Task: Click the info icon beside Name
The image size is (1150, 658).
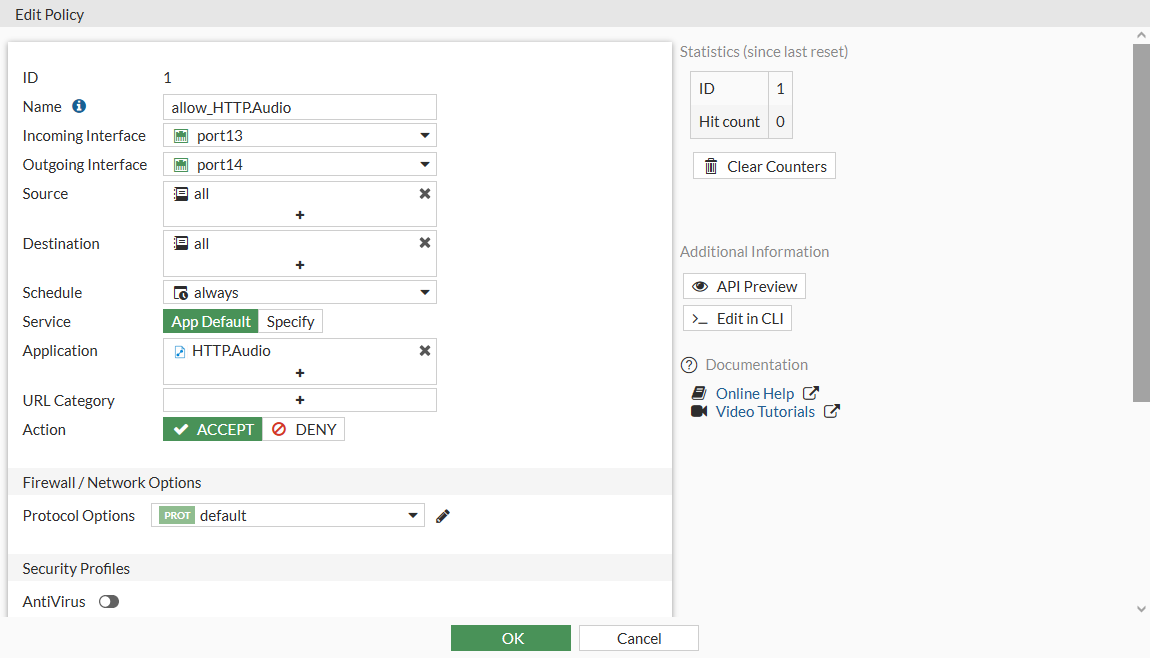Action: pos(79,106)
